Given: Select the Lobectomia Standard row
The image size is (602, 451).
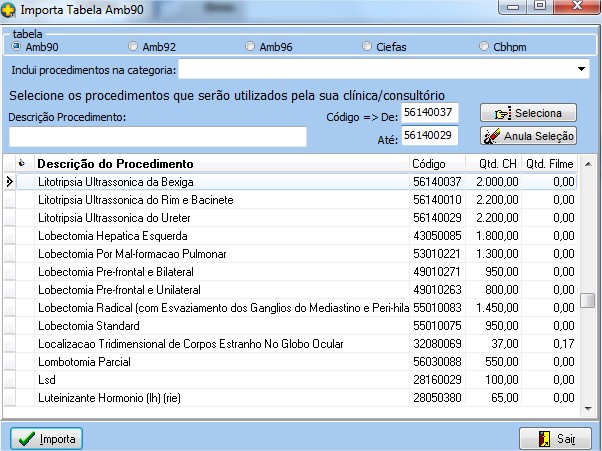Looking at the screenshot, I should point(220,326).
